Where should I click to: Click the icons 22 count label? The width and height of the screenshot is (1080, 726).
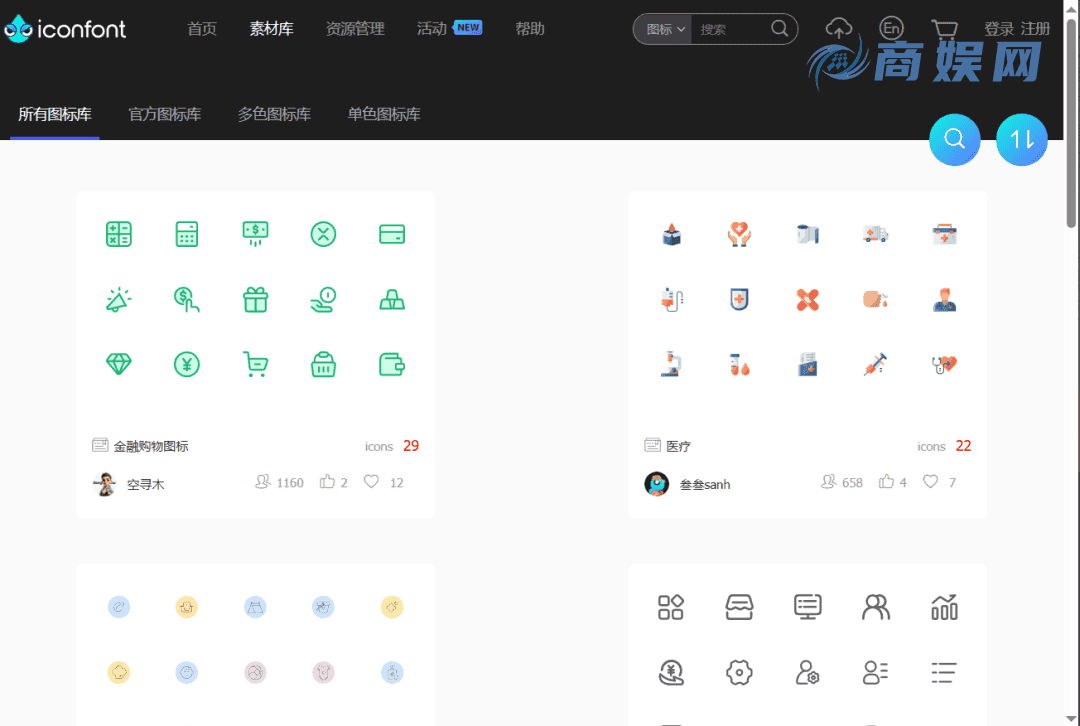[x=944, y=446]
